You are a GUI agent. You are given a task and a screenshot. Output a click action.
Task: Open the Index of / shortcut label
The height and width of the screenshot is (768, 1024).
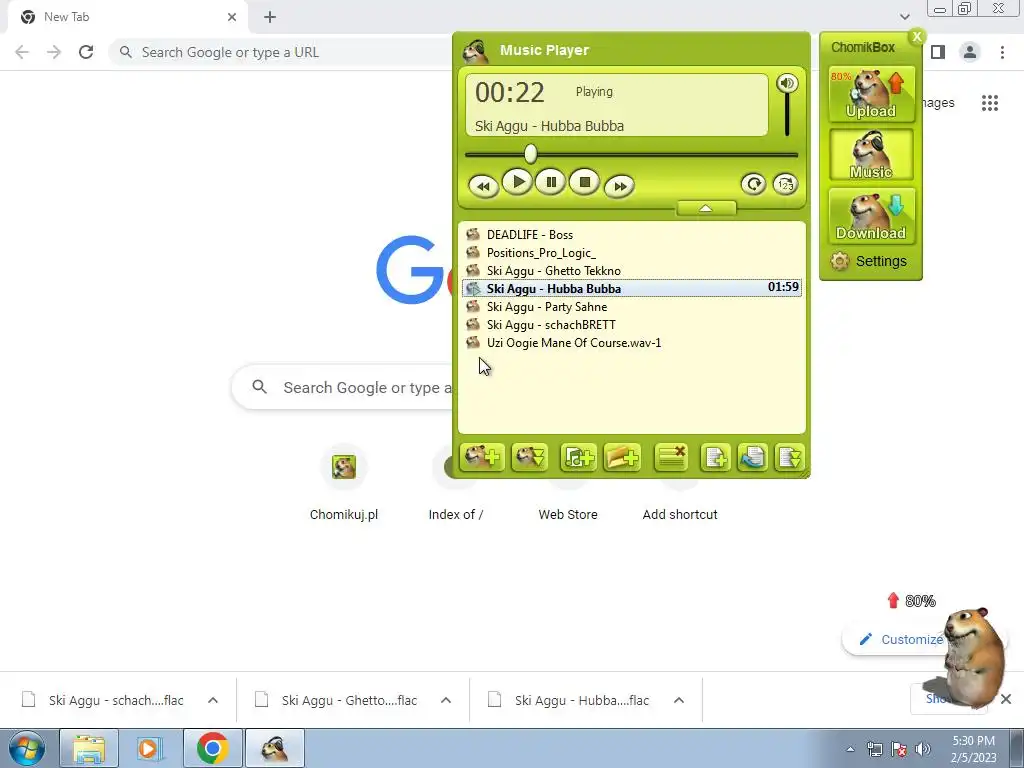click(x=456, y=515)
